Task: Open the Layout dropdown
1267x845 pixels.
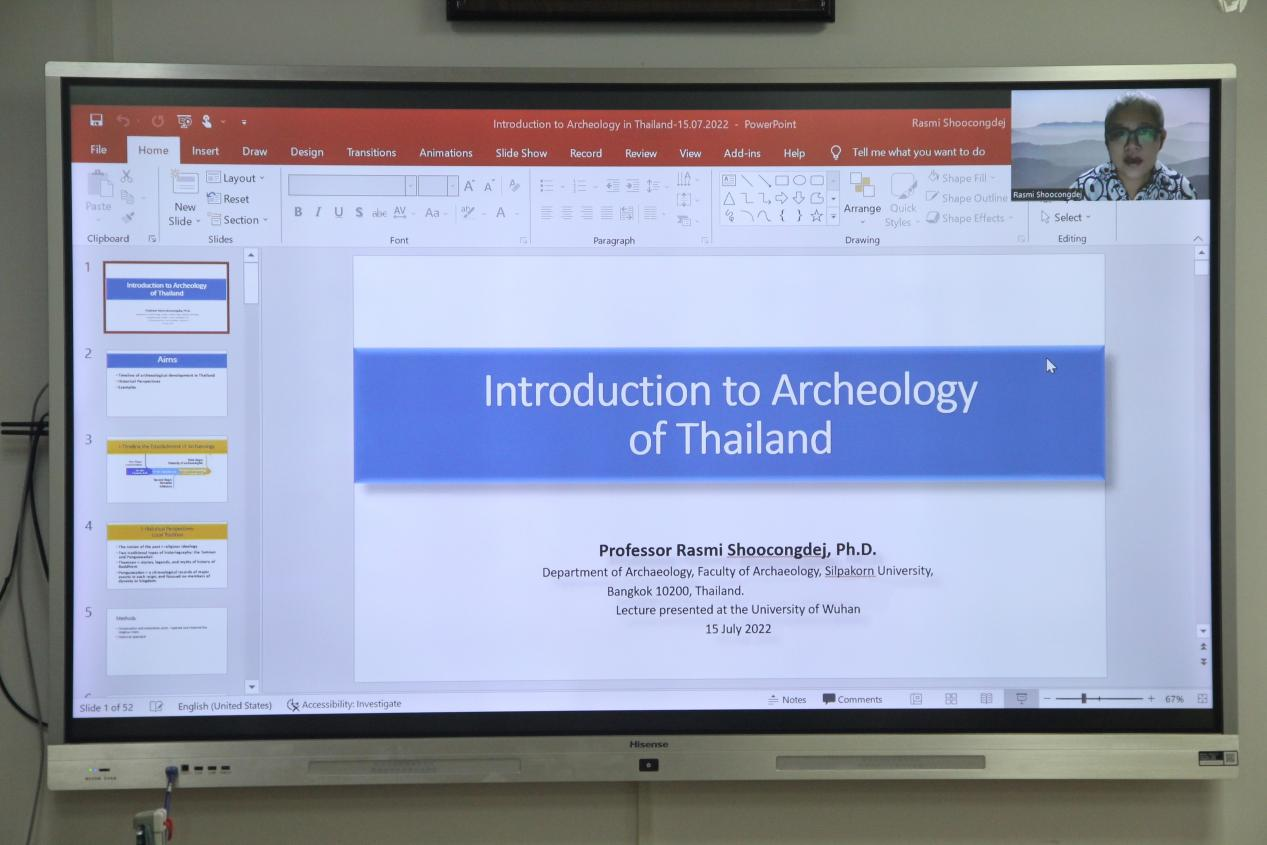Action: coord(236,178)
